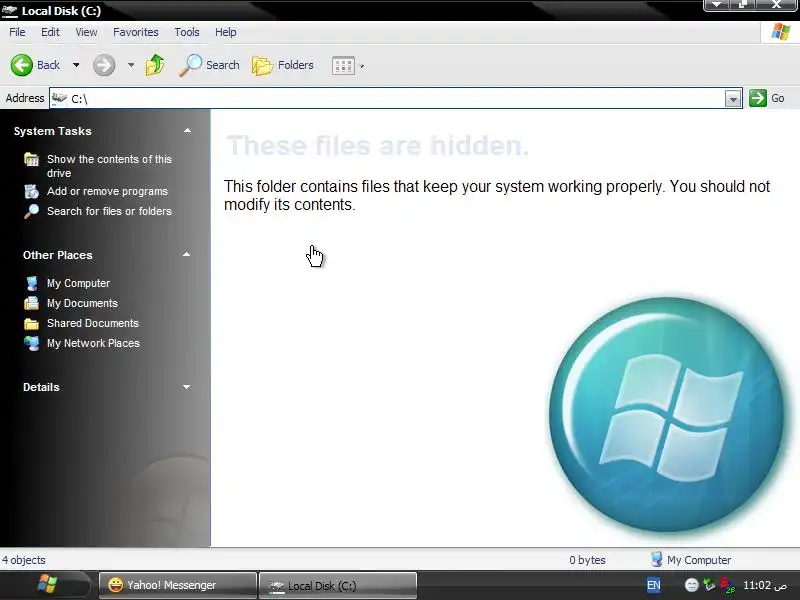Click the red-blue tray icon near clock
Image resolution: width=800 pixels, height=600 pixels.
(728, 586)
